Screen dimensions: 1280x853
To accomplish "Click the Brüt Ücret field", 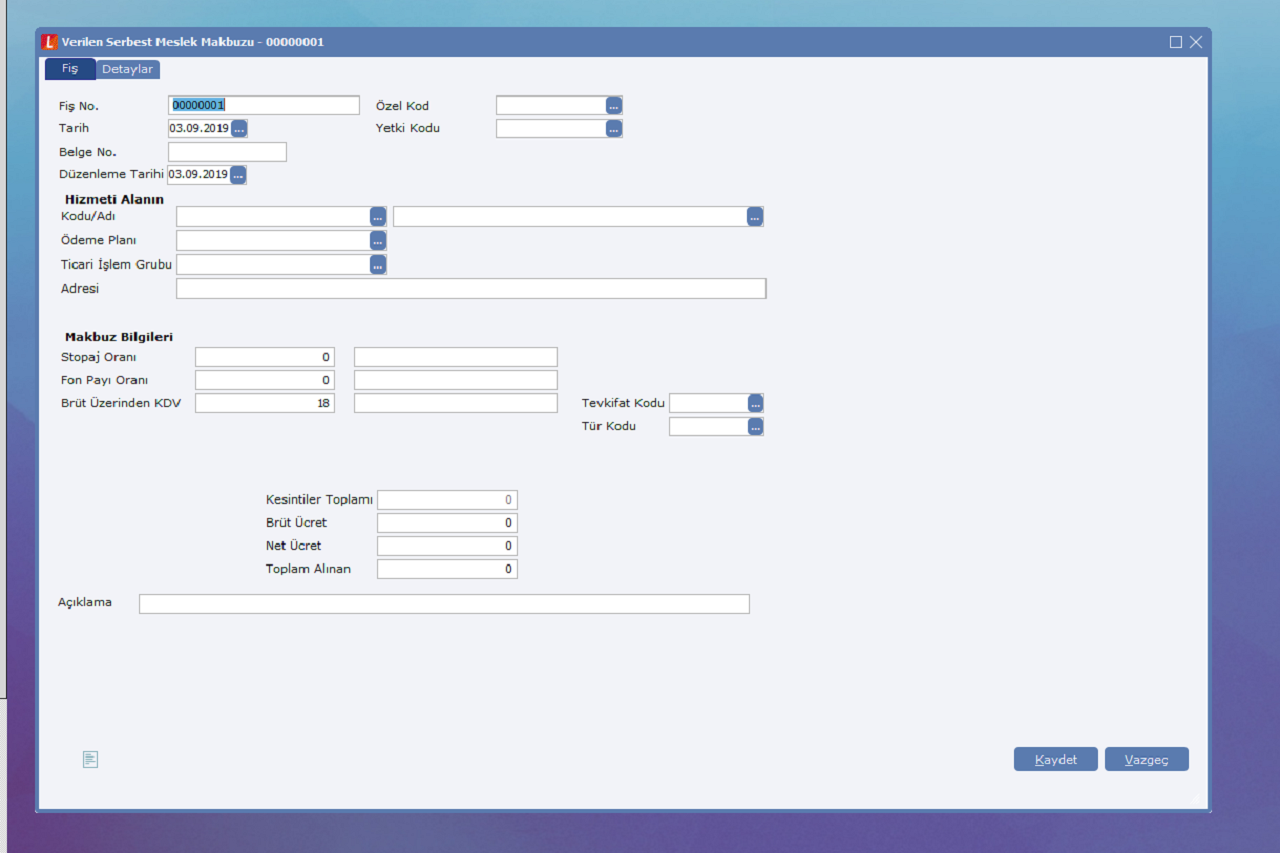I will pyautogui.click(x=447, y=523).
